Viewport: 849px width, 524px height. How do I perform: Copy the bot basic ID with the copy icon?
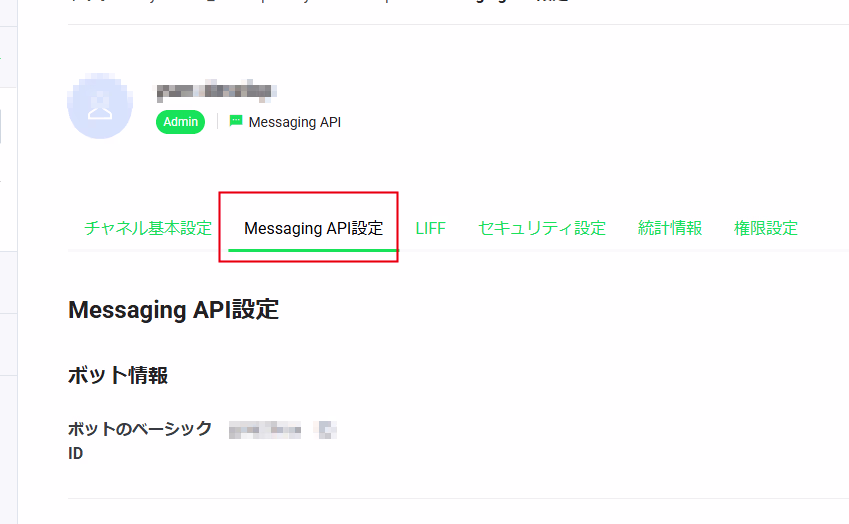(x=326, y=430)
